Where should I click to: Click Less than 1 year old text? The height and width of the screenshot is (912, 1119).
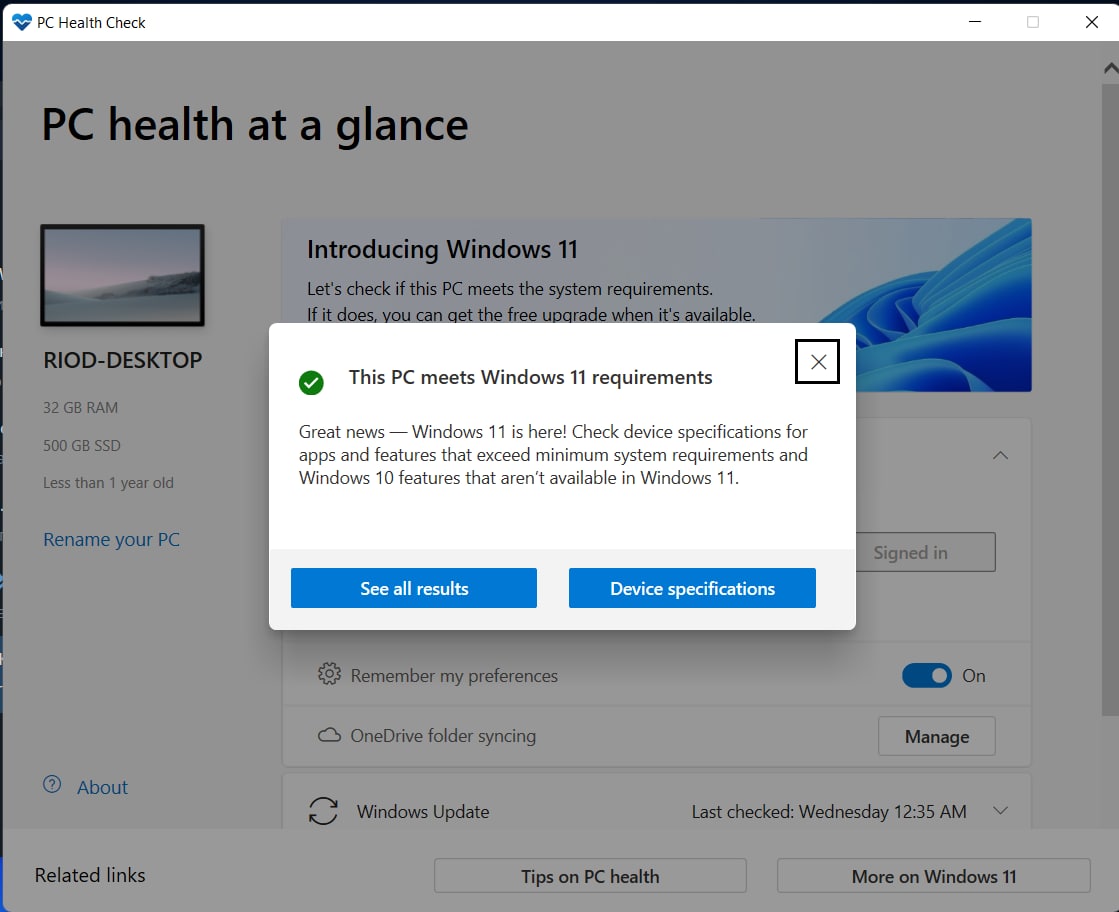[108, 482]
